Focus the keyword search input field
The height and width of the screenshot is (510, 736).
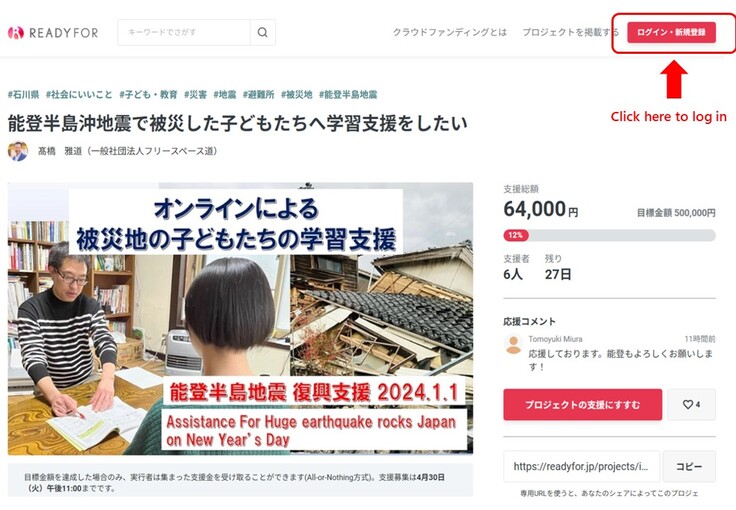pos(184,32)
